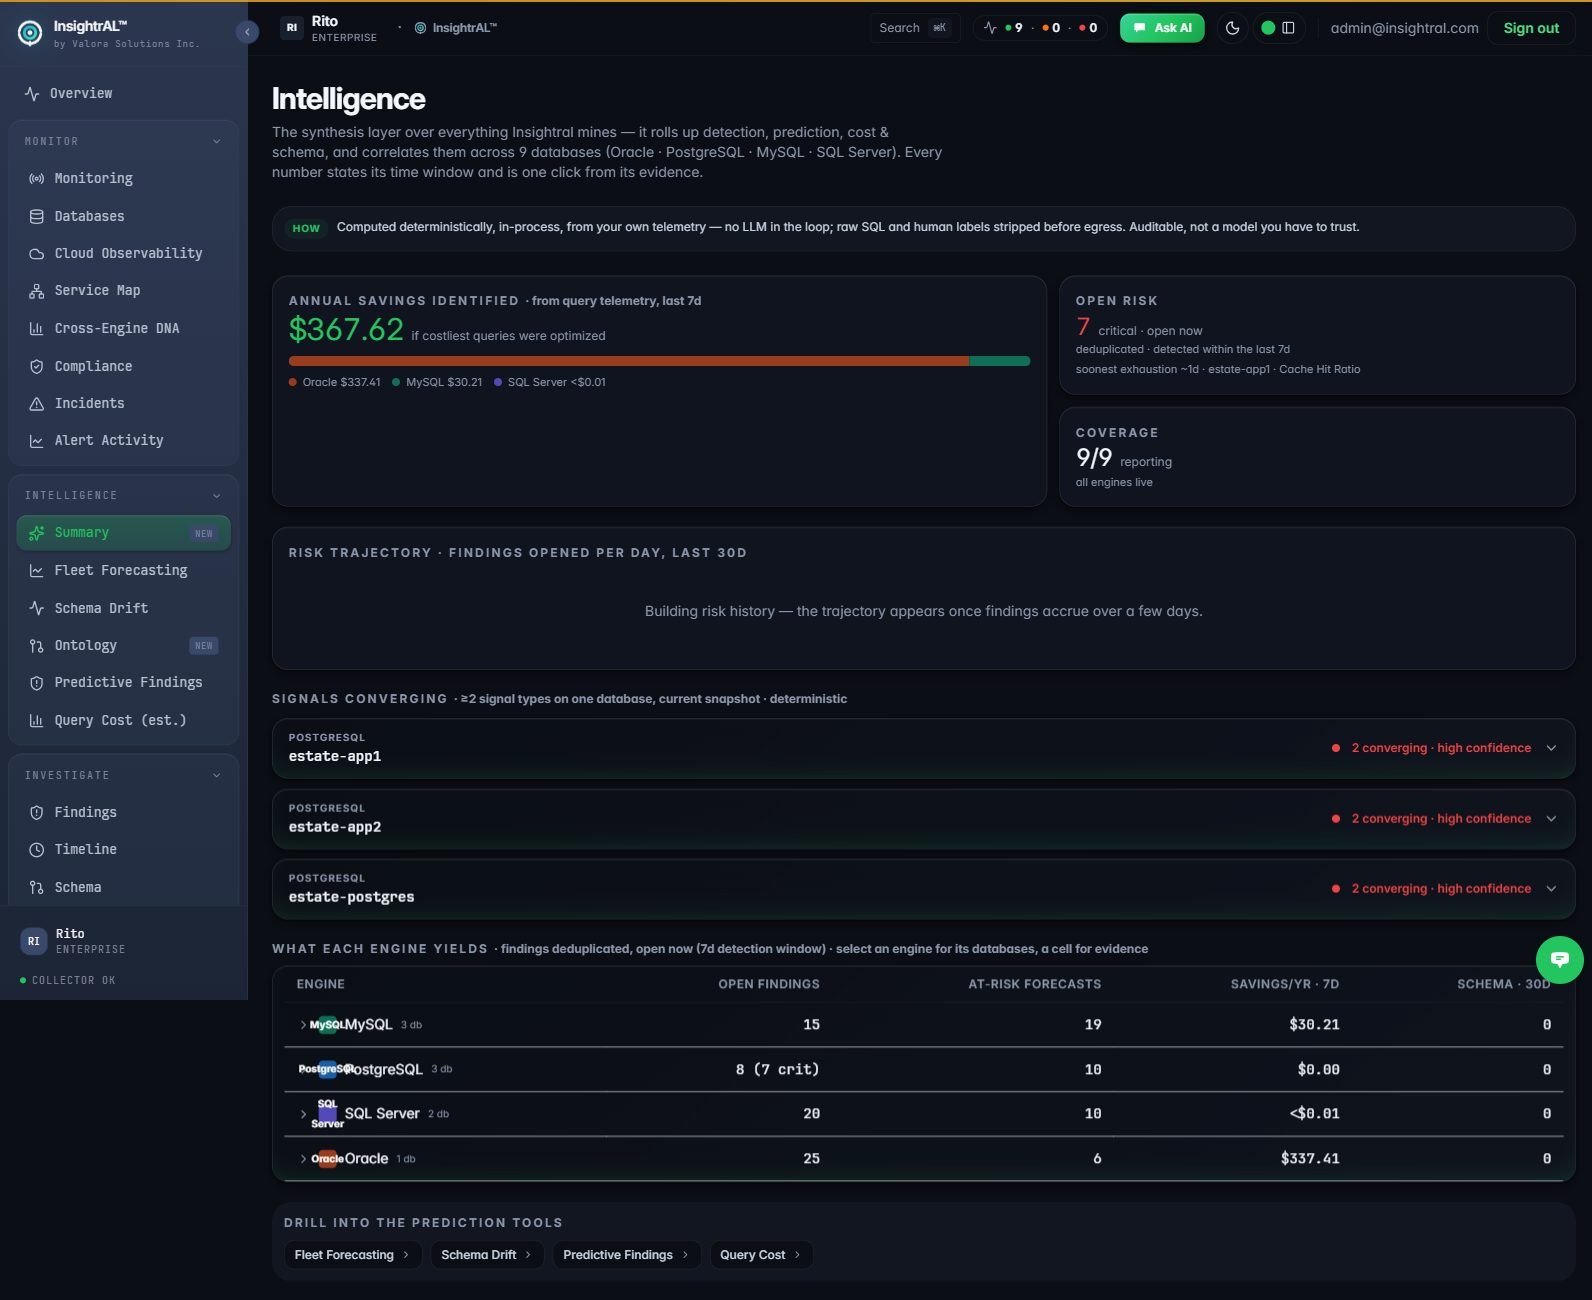The image size is (1592, 1300).
Task: Click the MySQL teal savings bar segment
Action: point(1000,361)
